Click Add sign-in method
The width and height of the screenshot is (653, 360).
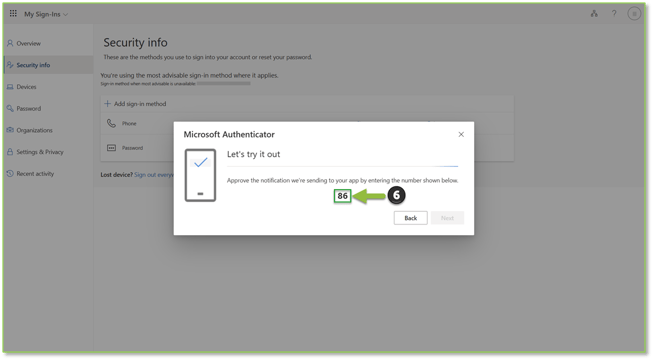pos(135,104)
